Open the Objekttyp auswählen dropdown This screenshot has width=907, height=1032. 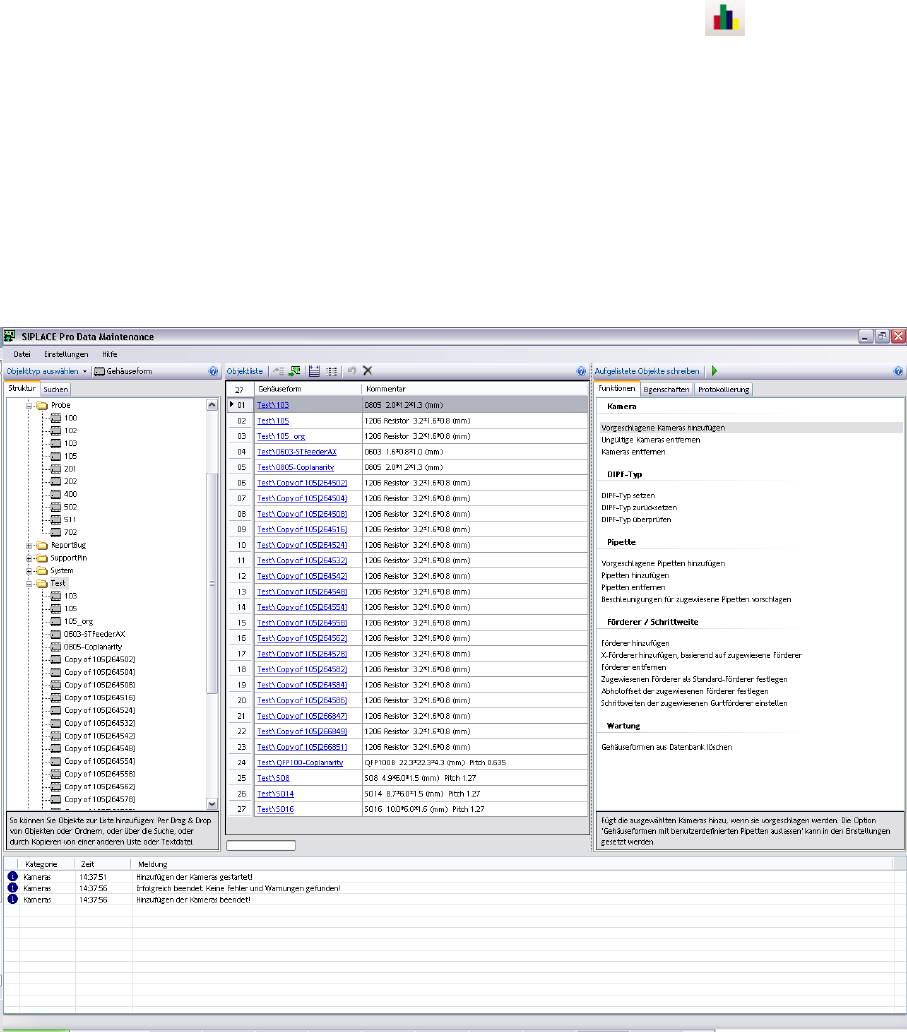(47, 371)
